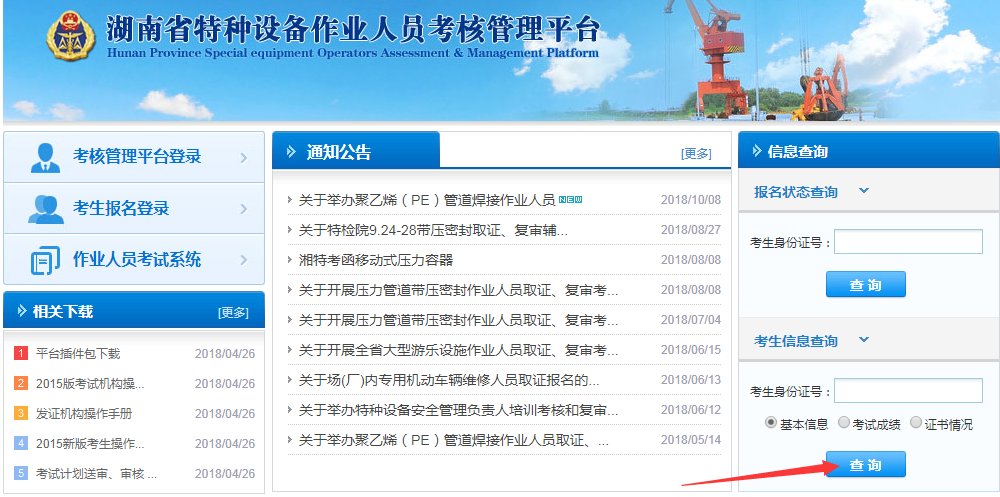
Task: Open download 2015新版考生操作...
Action: pos(90,443)
